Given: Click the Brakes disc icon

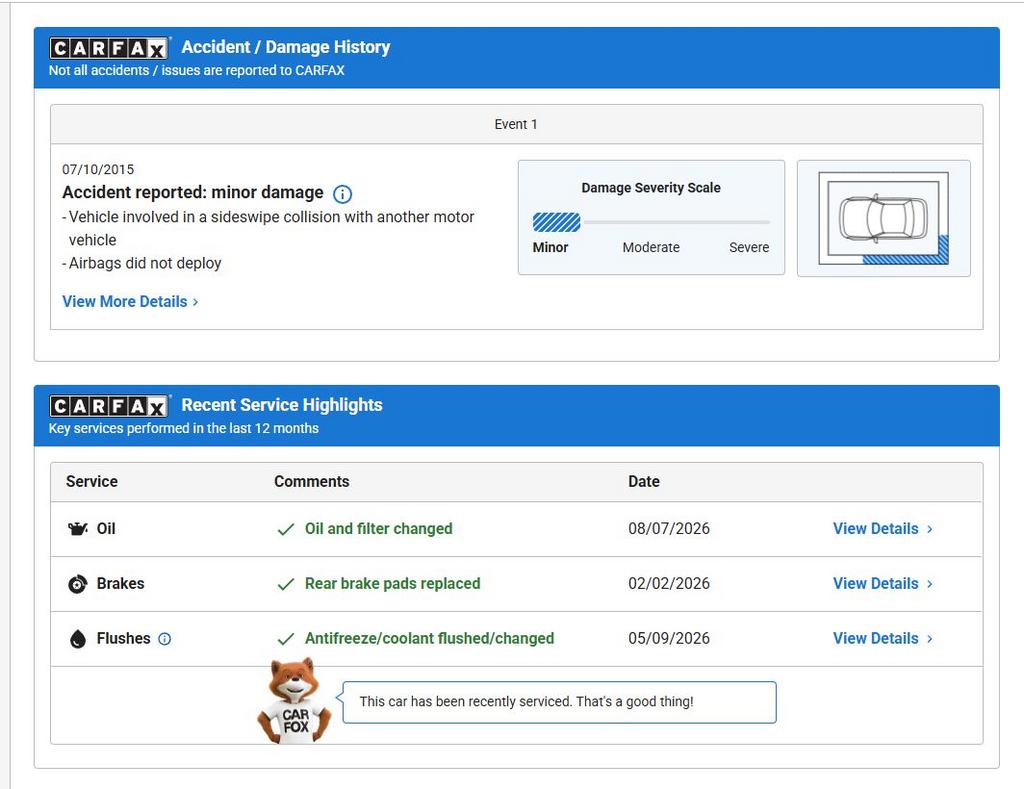Looking at the screenshot, I should [78, 583].
